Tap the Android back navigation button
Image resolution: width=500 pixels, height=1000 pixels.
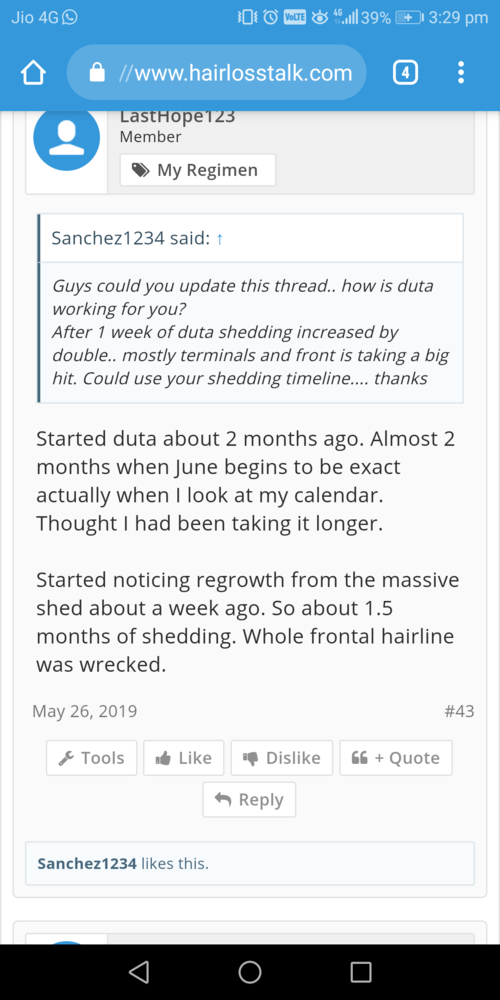138,971
